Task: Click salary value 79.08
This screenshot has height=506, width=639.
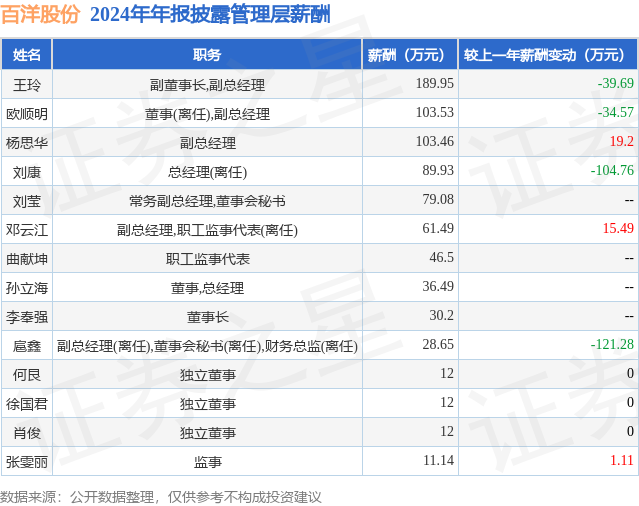Action: click(438, 199)
